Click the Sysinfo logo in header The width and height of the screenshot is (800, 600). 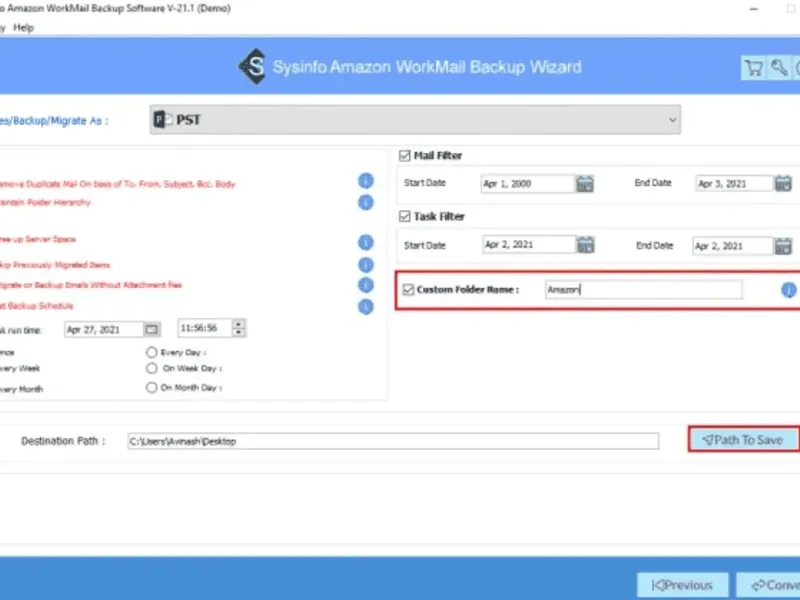coord(253,66)
